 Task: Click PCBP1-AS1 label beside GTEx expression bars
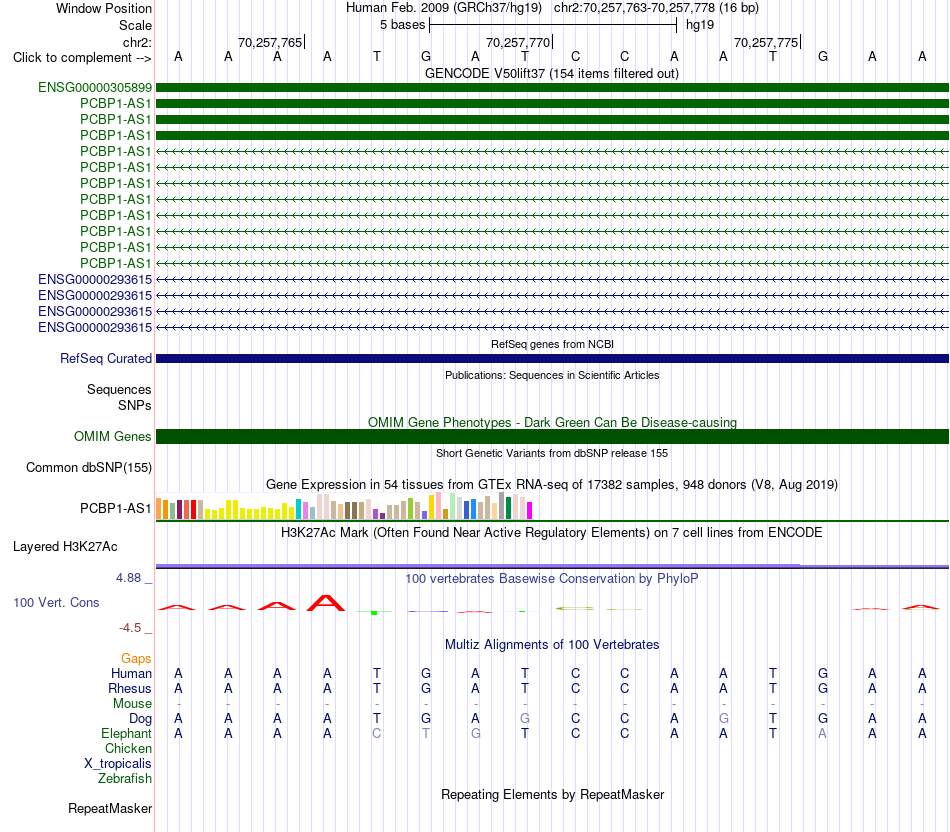coord(115,508)
